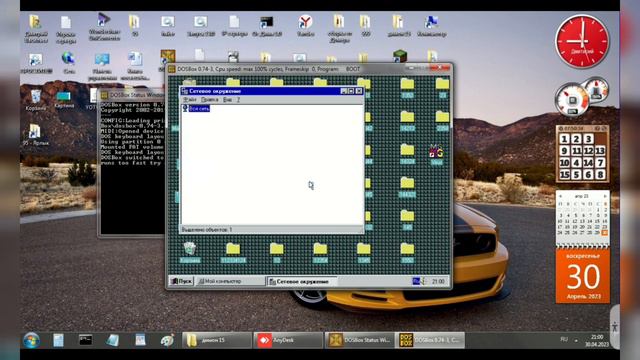The width and height of the screenshot is (640, 360).
Task: Slide puzzle gadget tile numbered 13
Action: point(600,151)
